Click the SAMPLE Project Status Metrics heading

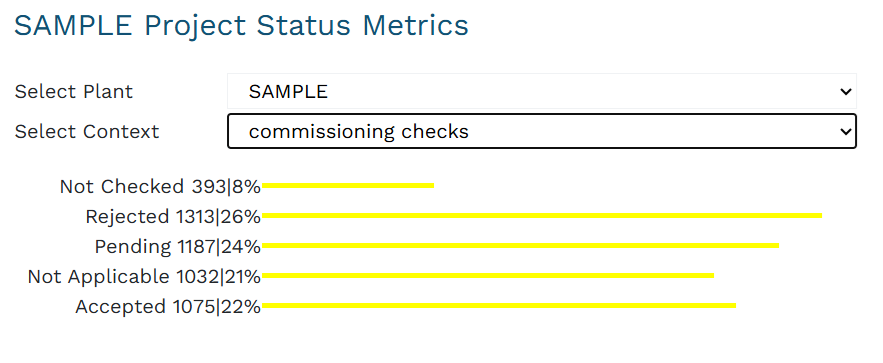pyautogui.click(x=241, y=26)
